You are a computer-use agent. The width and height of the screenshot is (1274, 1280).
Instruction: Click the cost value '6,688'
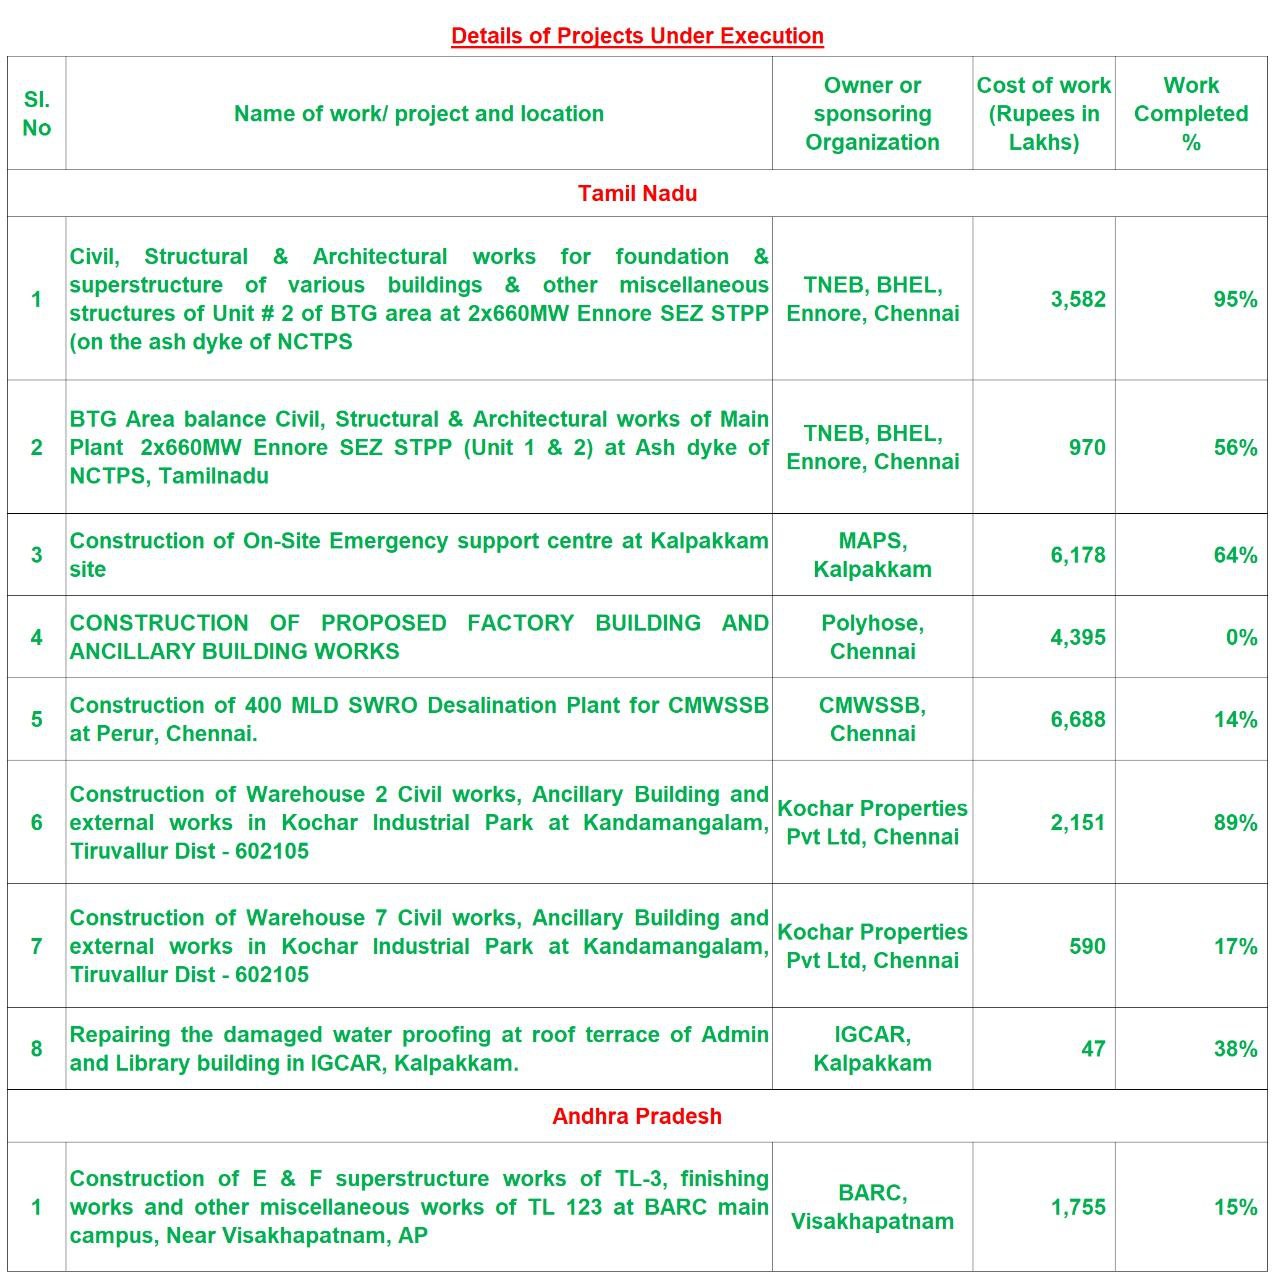[1078, 719]
